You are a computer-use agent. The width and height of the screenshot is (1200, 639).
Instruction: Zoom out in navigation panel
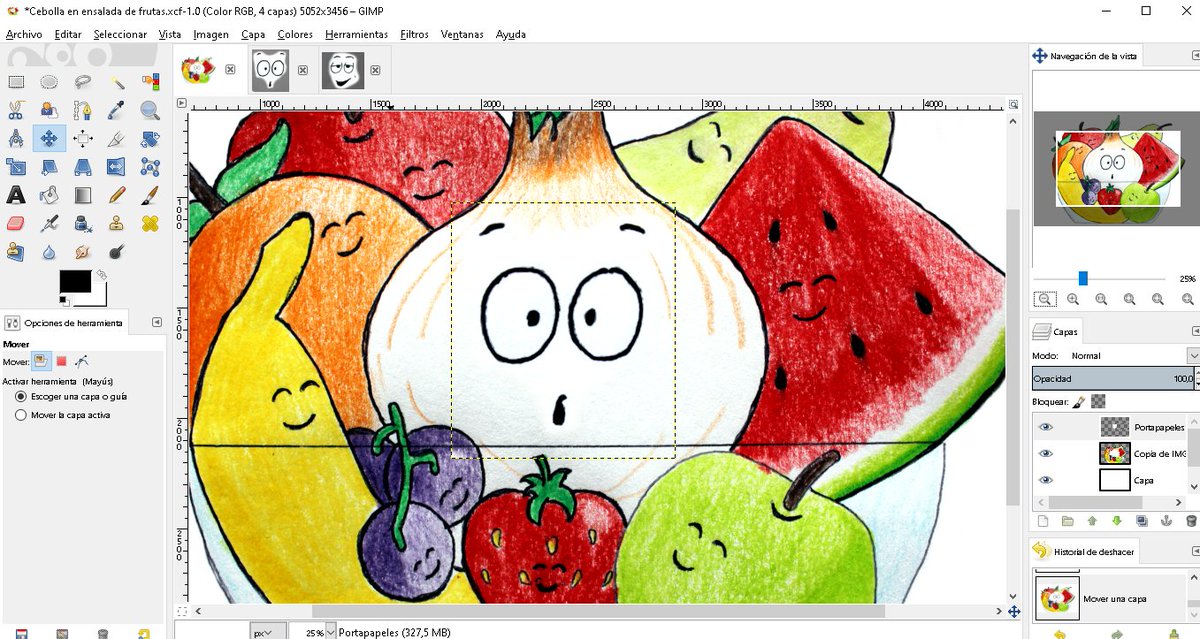pos(1044,299)
